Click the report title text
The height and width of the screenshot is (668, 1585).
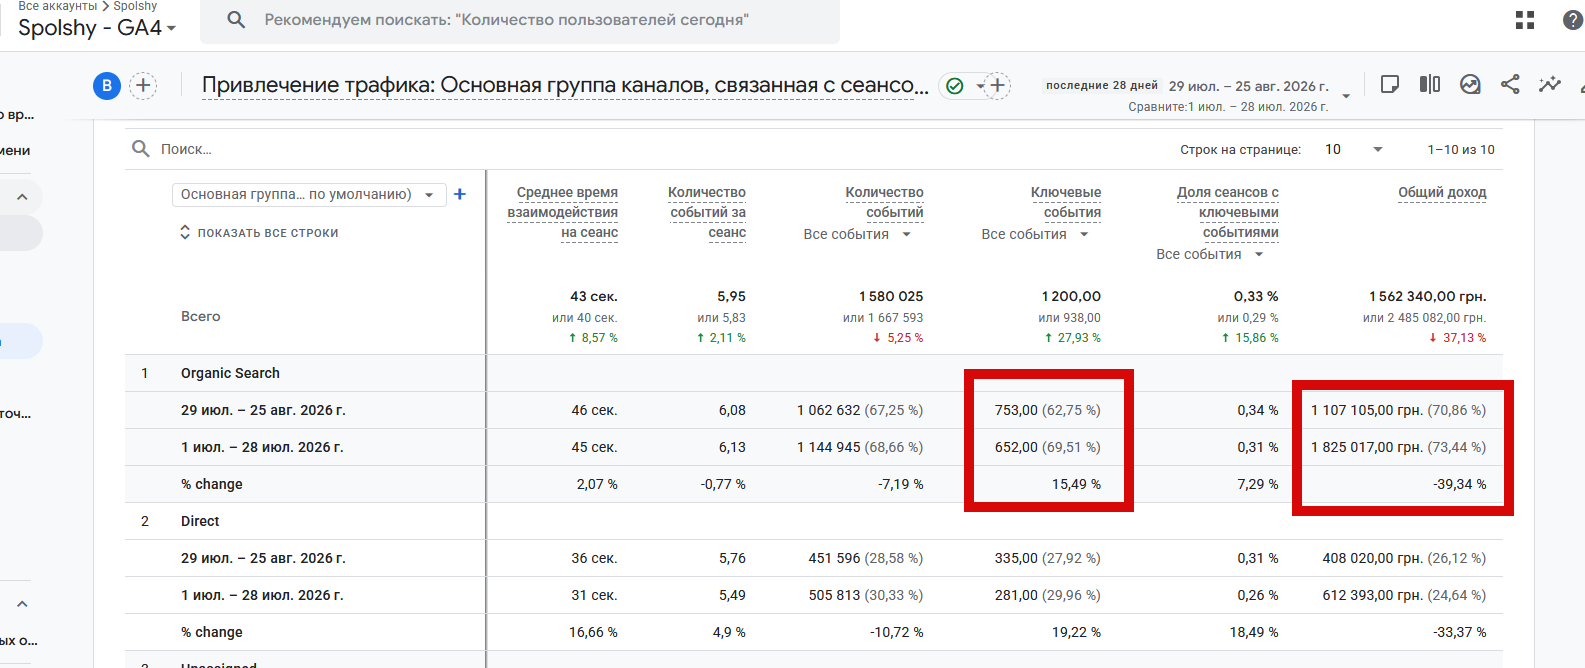point(565,86)
